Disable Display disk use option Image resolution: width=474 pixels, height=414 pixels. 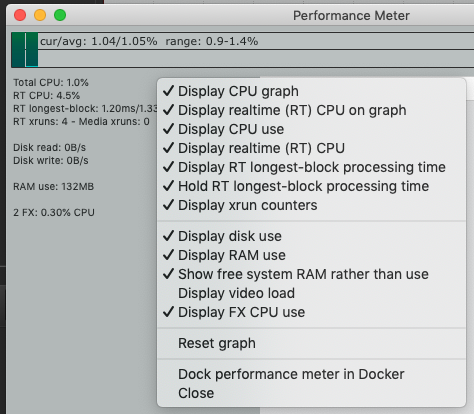point(311,236)
